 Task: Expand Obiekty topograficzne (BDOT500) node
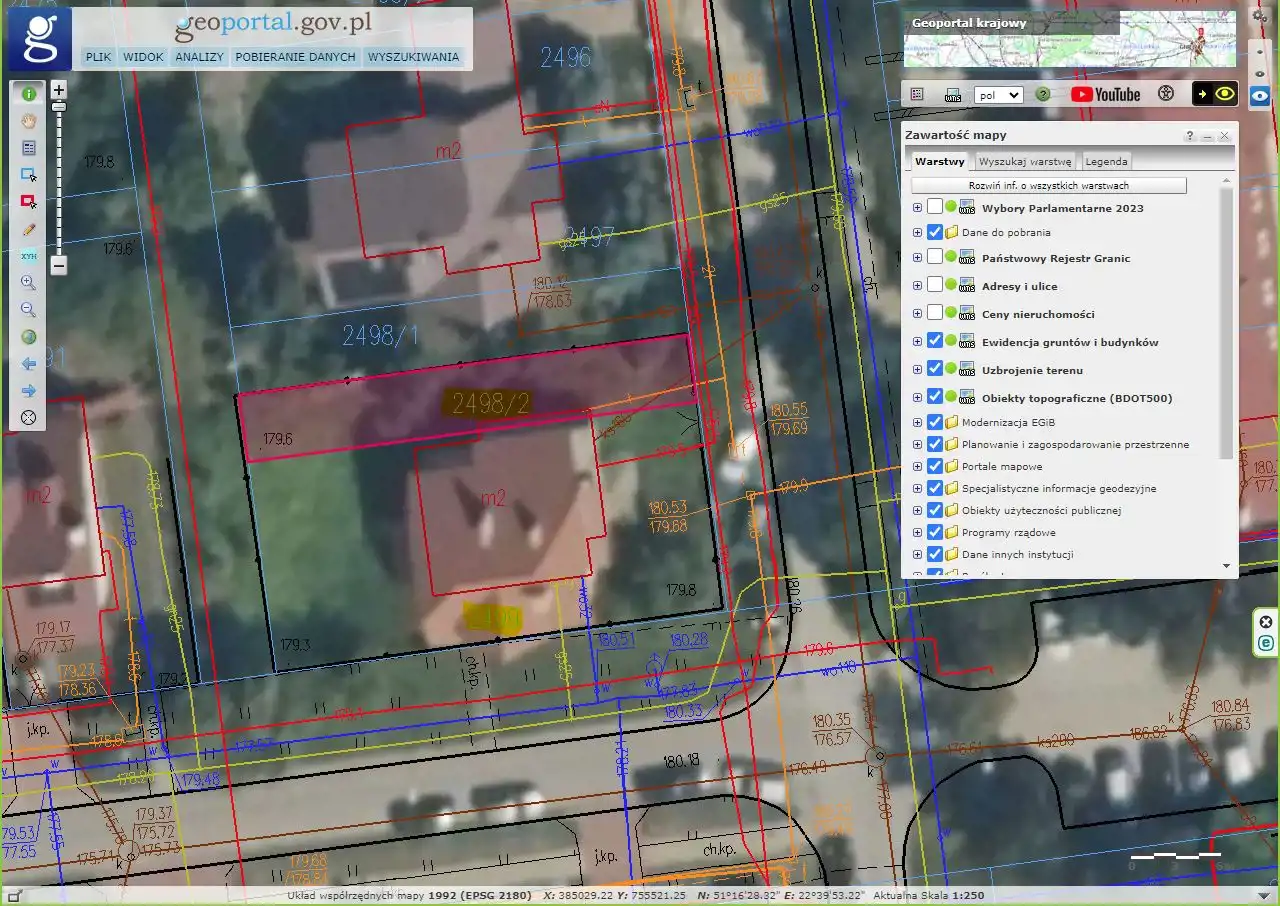(917, 397)
